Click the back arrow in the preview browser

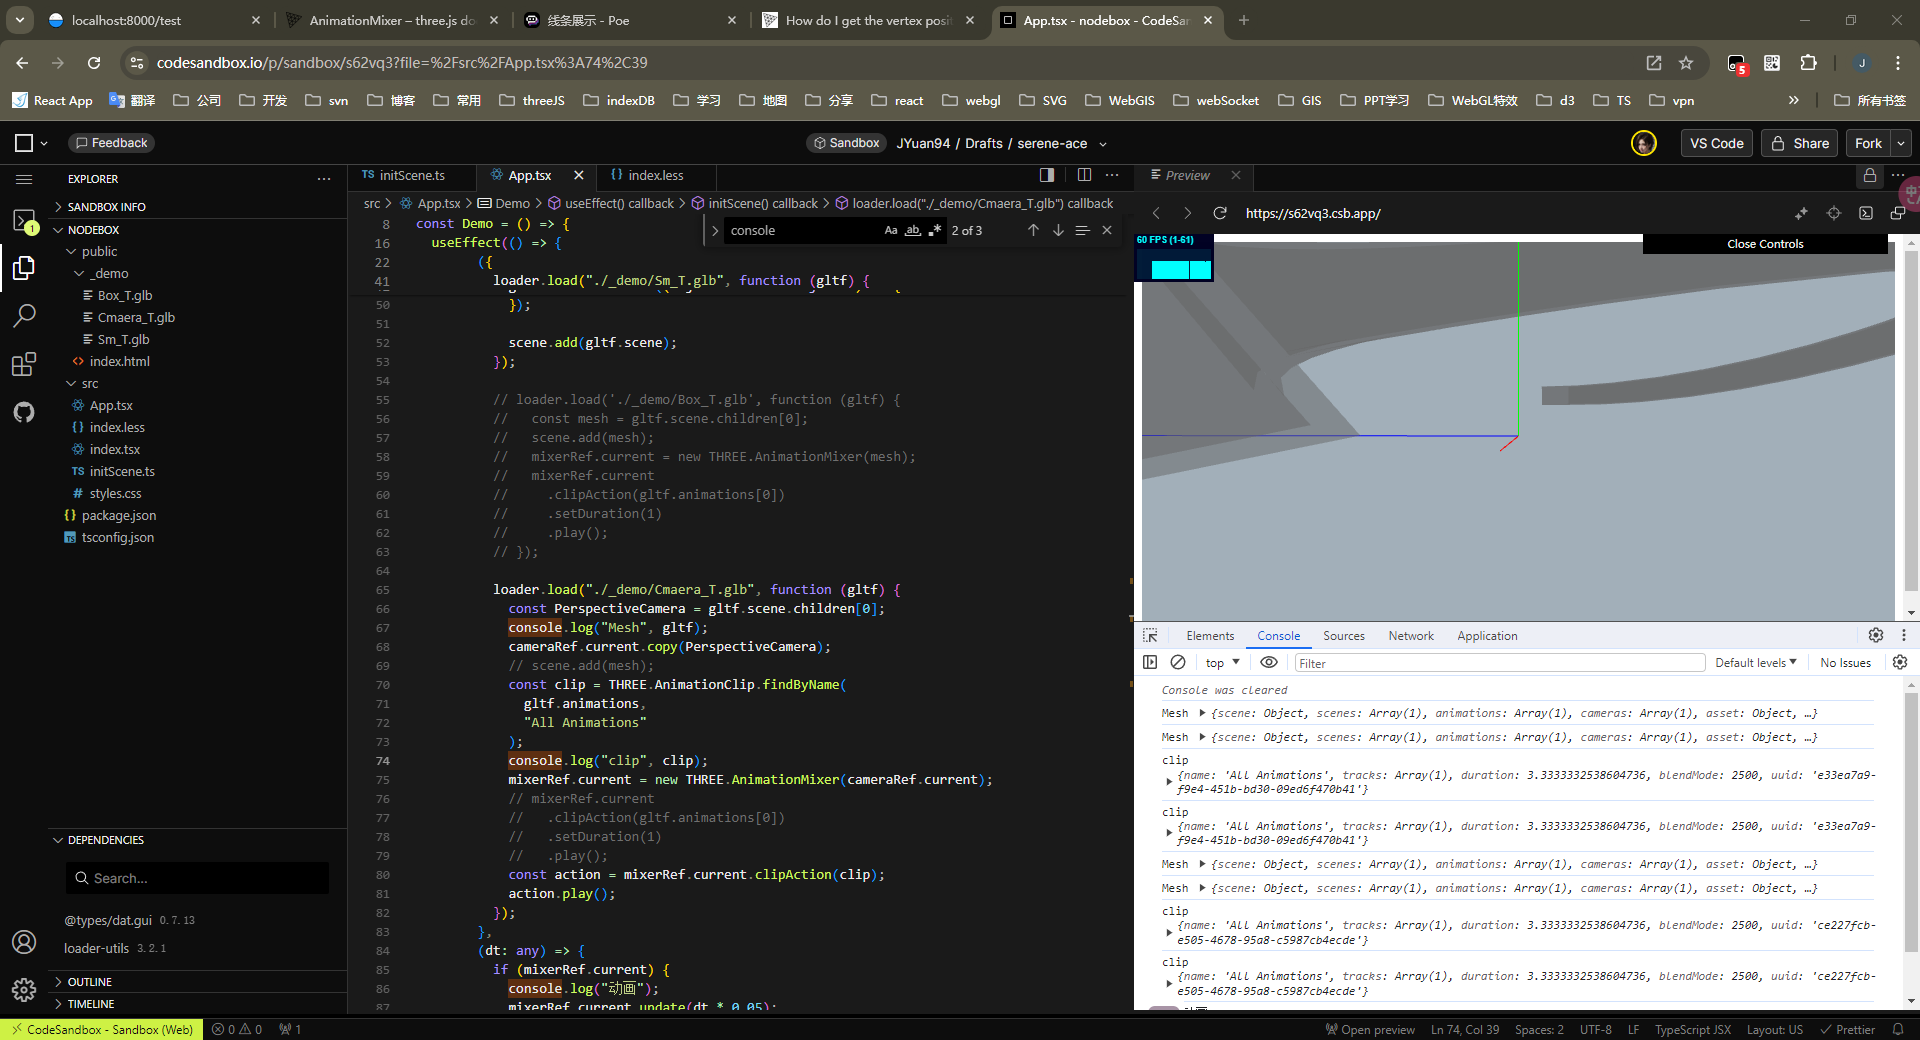[1156, 213]
